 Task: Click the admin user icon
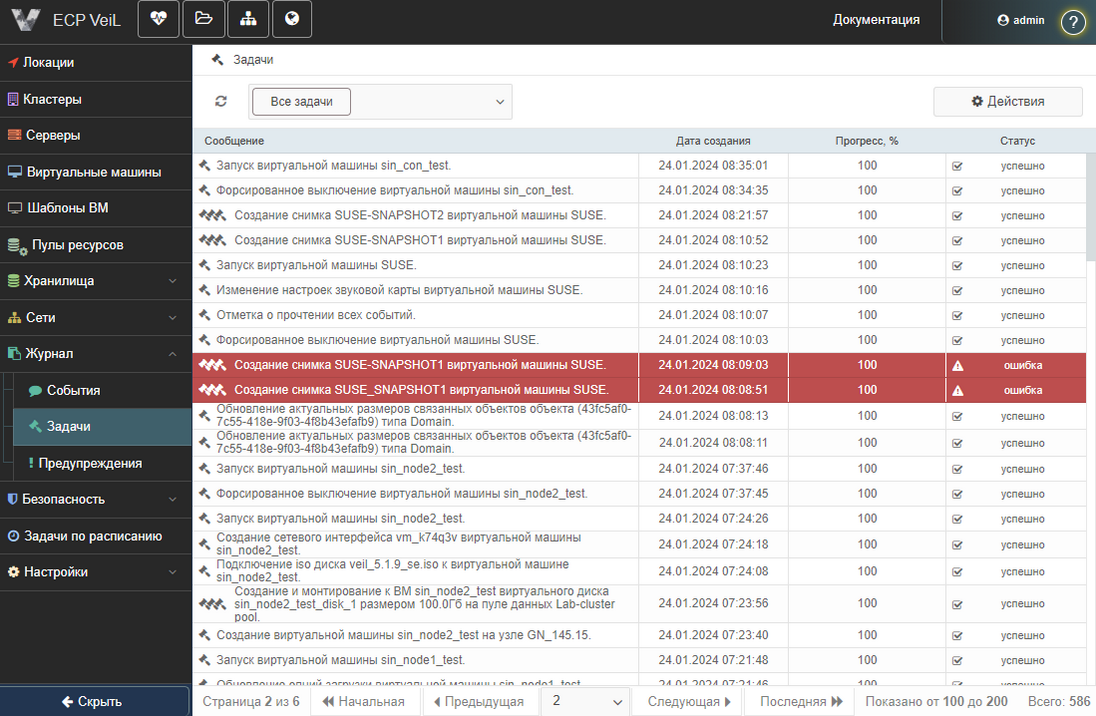[1003, 20]
